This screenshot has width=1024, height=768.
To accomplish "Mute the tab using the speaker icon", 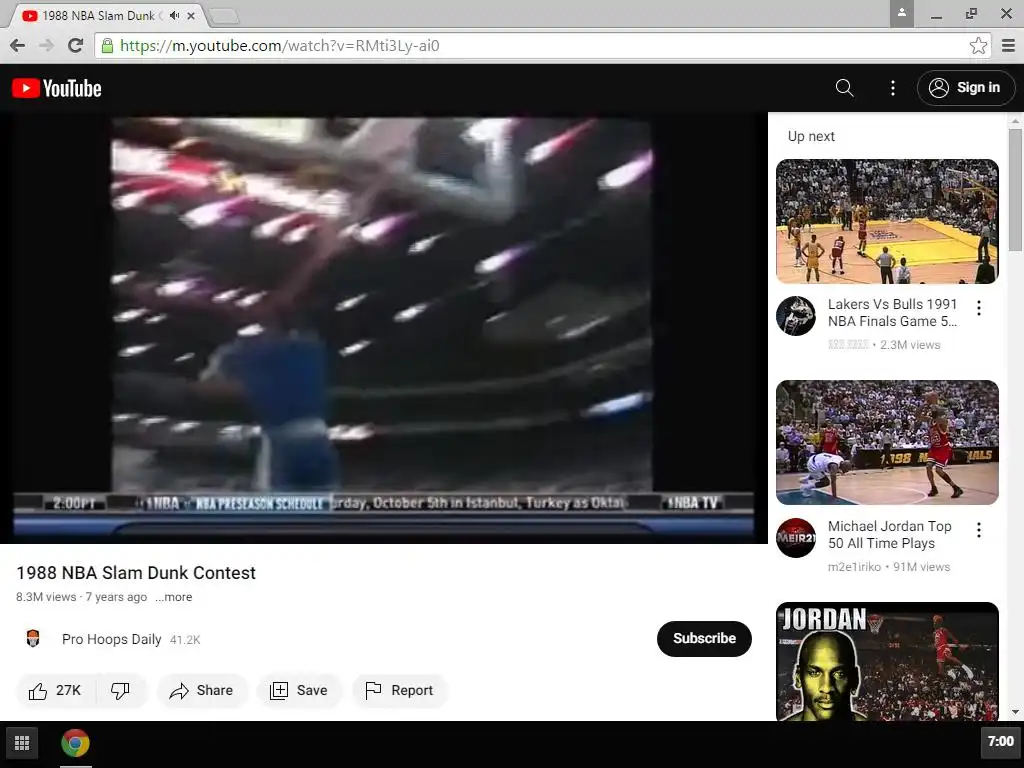I will tap(174, 15).
